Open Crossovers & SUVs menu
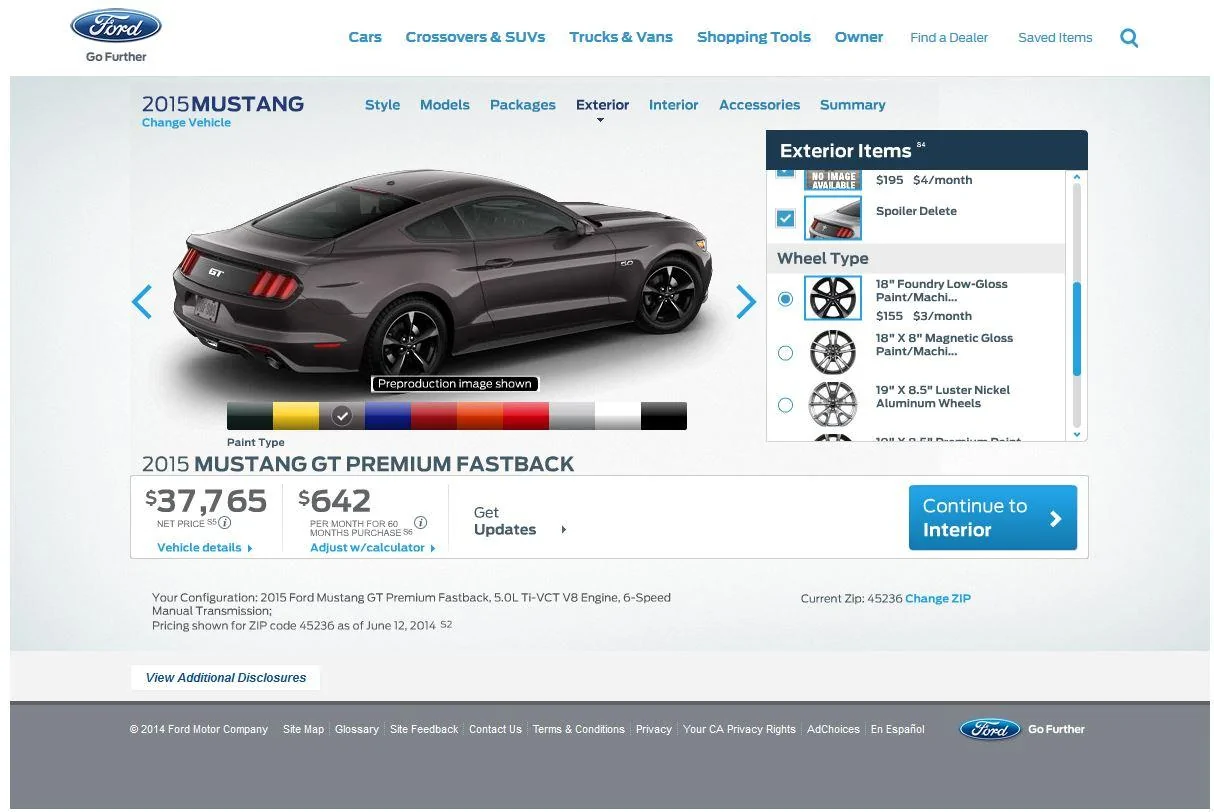 pyautogui.click(x=475, y=37)
